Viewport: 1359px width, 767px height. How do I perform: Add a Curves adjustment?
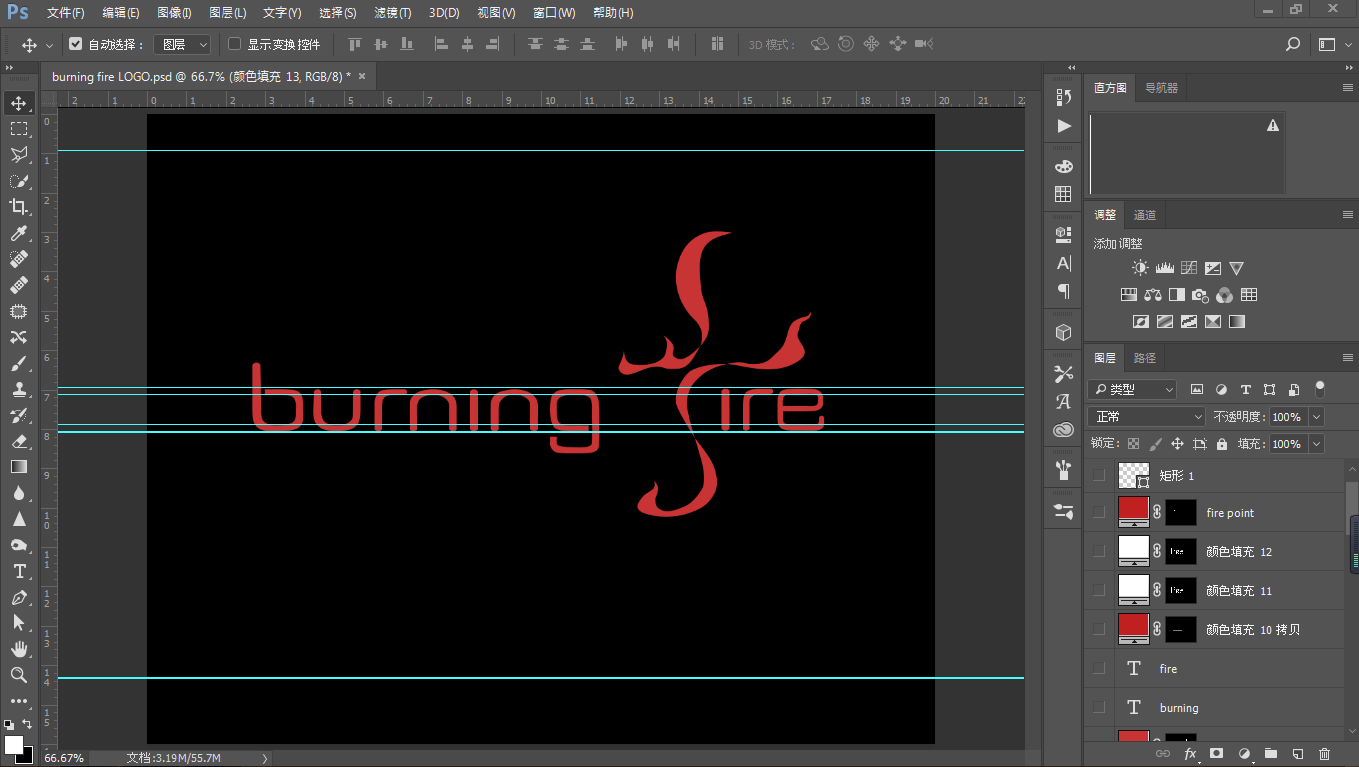pyautogui.click(x=1188, y=268)
